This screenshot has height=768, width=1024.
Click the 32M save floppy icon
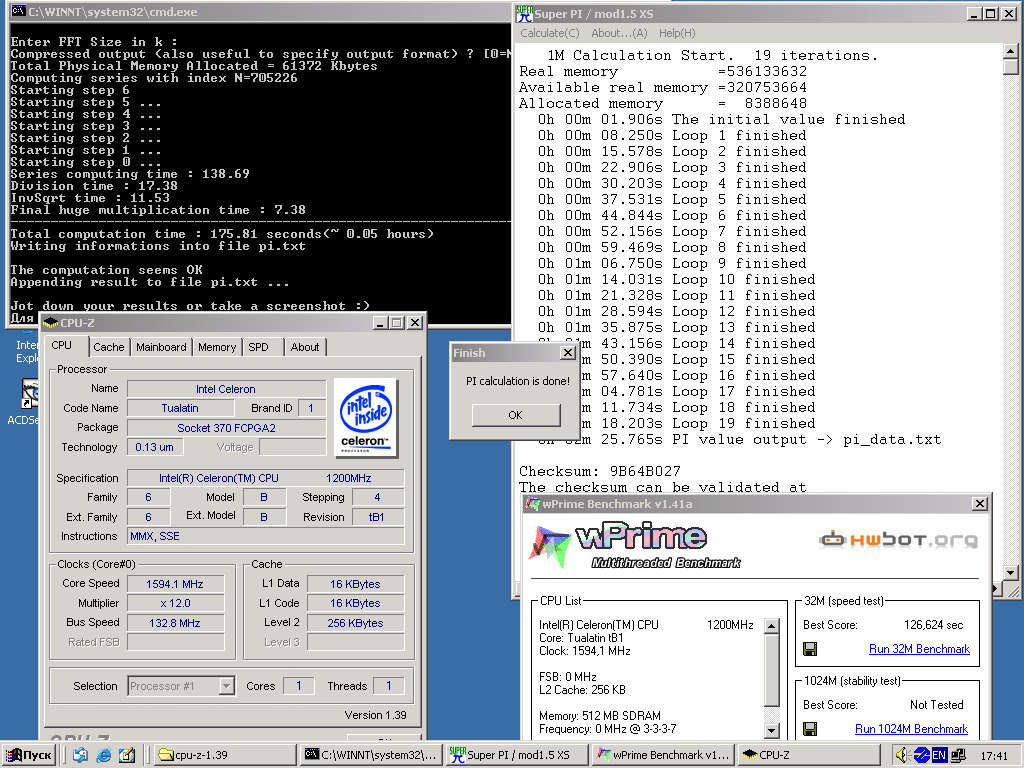(810, 649)
